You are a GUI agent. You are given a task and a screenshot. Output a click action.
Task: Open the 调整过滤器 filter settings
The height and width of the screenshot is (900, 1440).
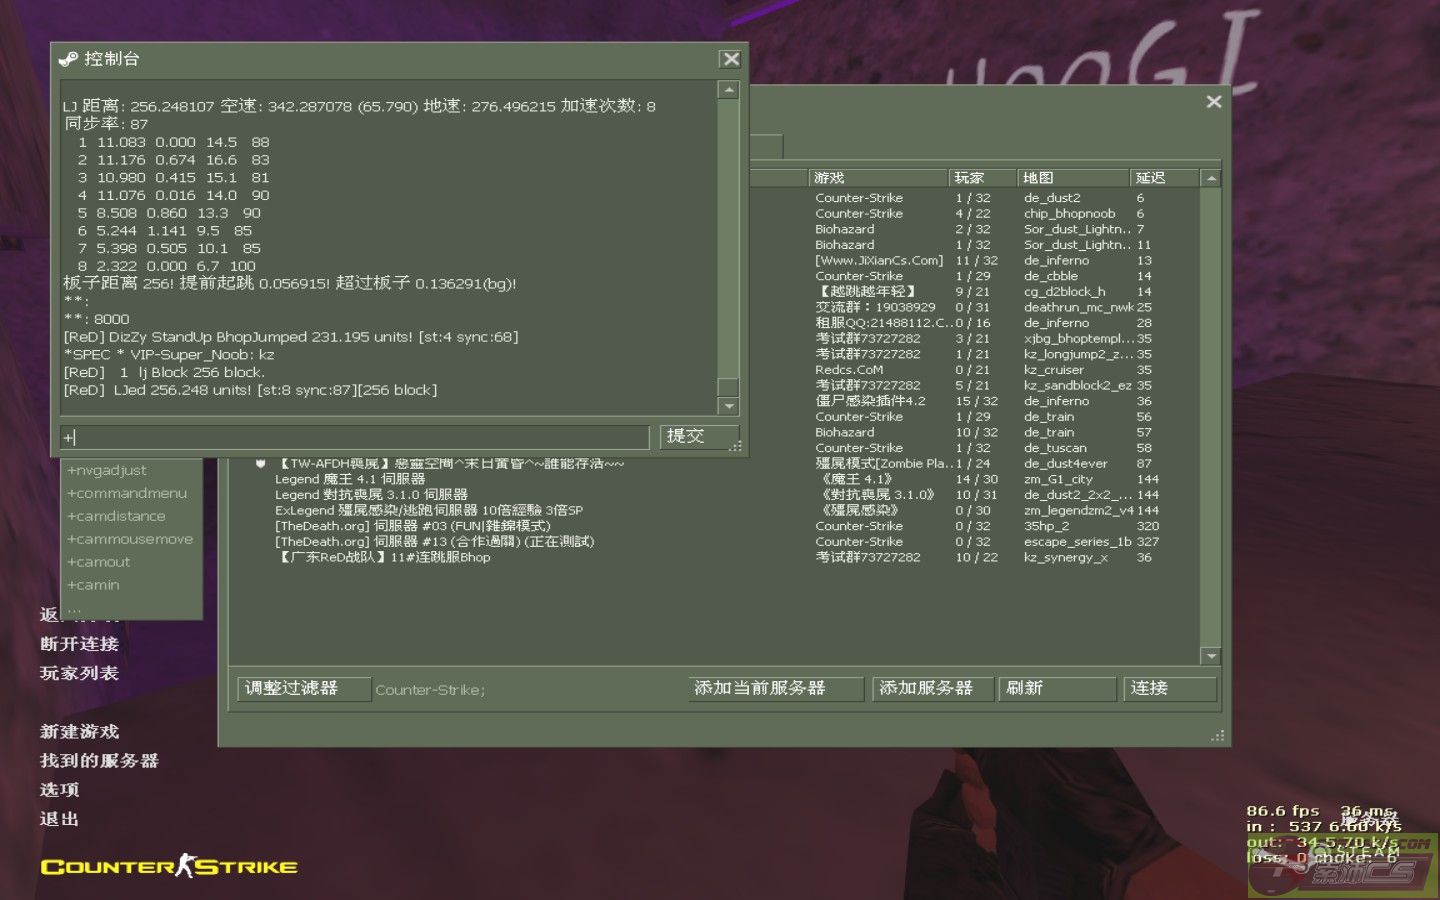pos(299,688)
